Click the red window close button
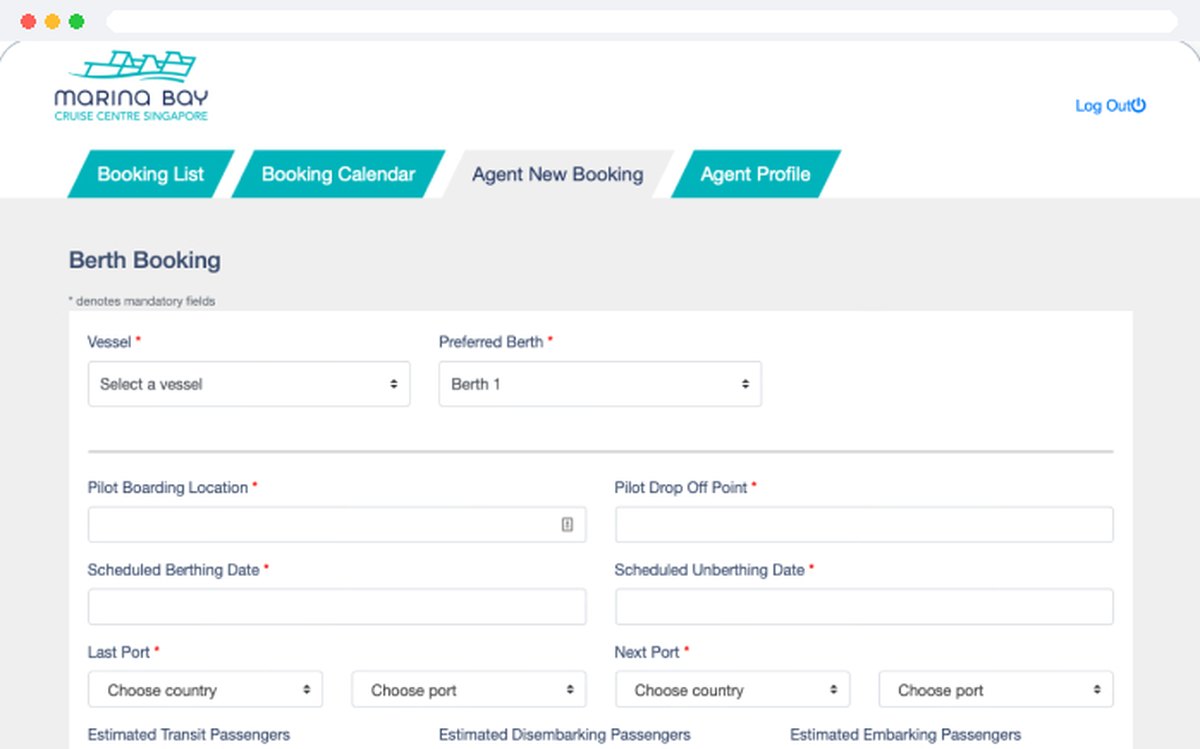1200x749 pixels. pos(28,21)
